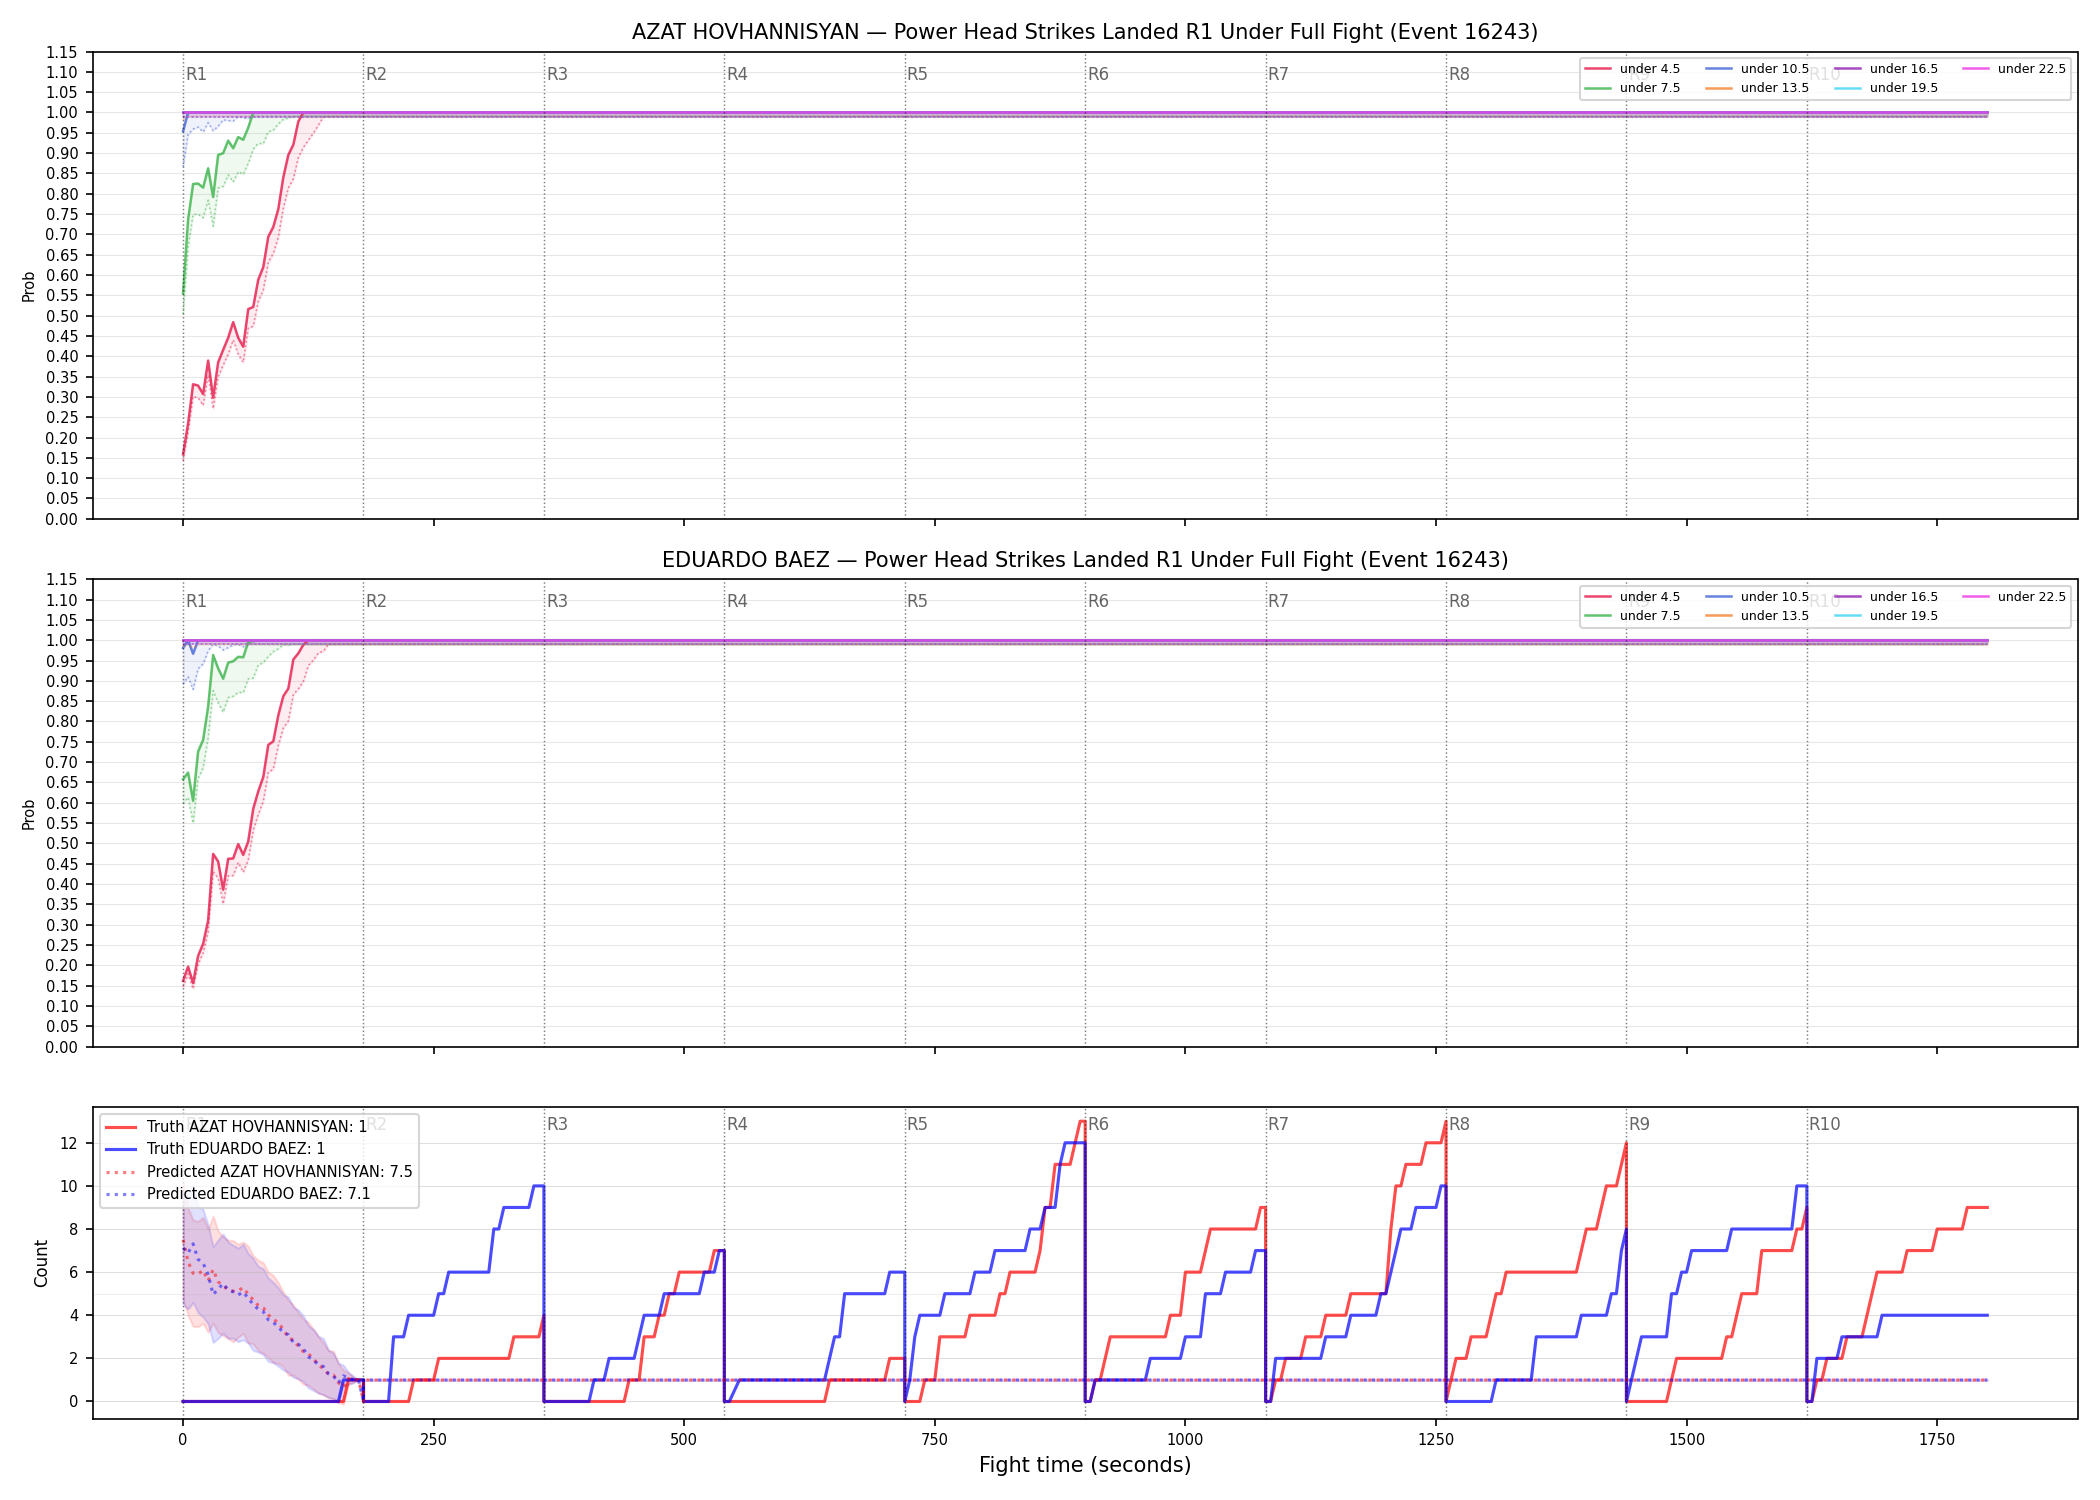Select the R8 round label in Eduardo Baez chart
The width and height of the screenshot is (2100, 1500).
[x=1459, y=601]
